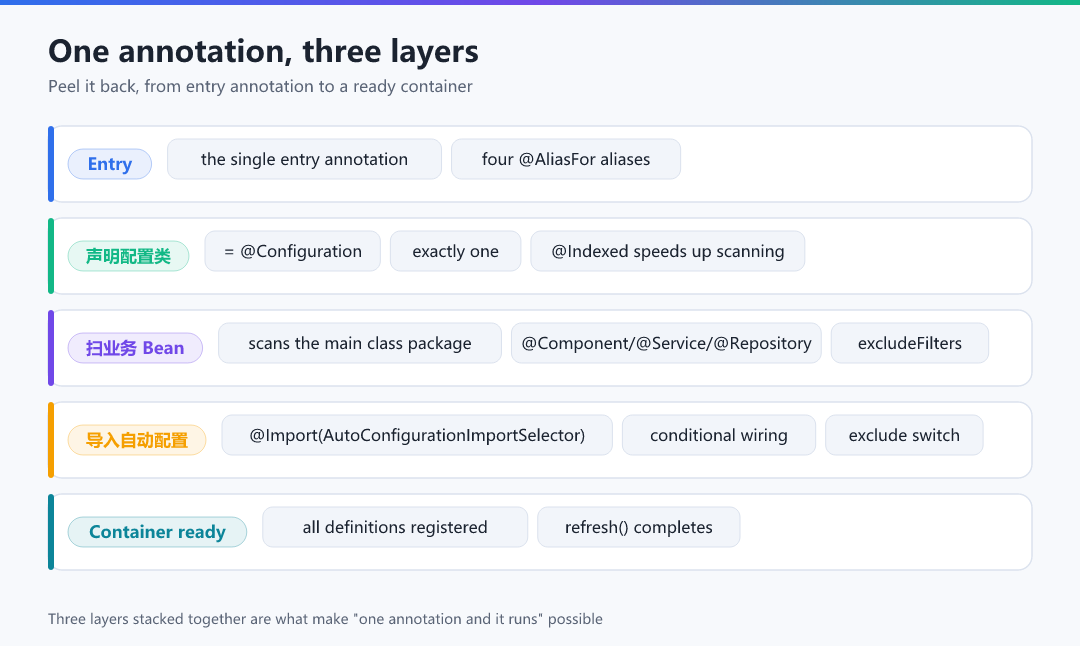
Task: Click the blue Entry label pill
Action: pos(110,164)
